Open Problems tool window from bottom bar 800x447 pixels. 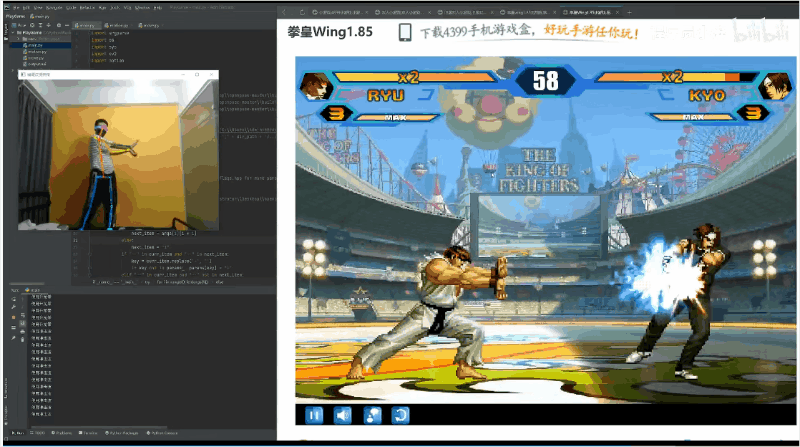[x=61, y=433]
